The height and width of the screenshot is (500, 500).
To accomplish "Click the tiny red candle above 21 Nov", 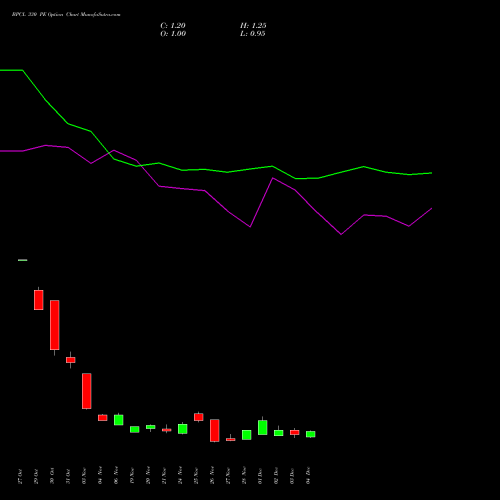I will (x=167, y=430).
